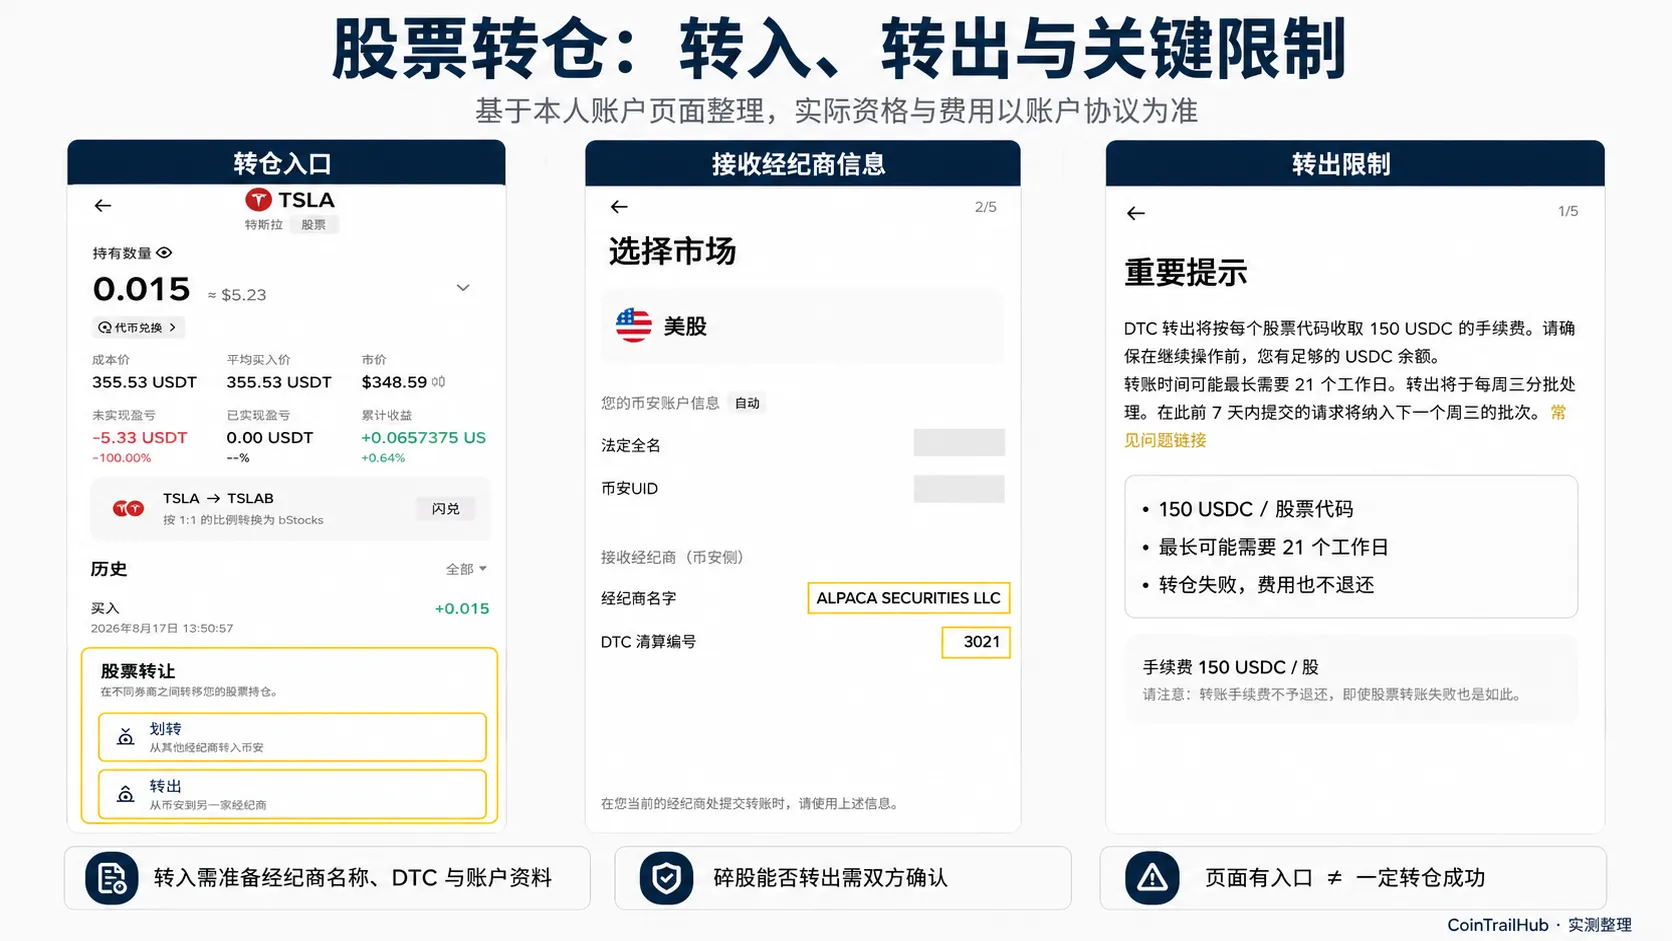1672x941 pixels.
Task: Open the 全部 history filter dropdown
Action: (x=466, y=569)
